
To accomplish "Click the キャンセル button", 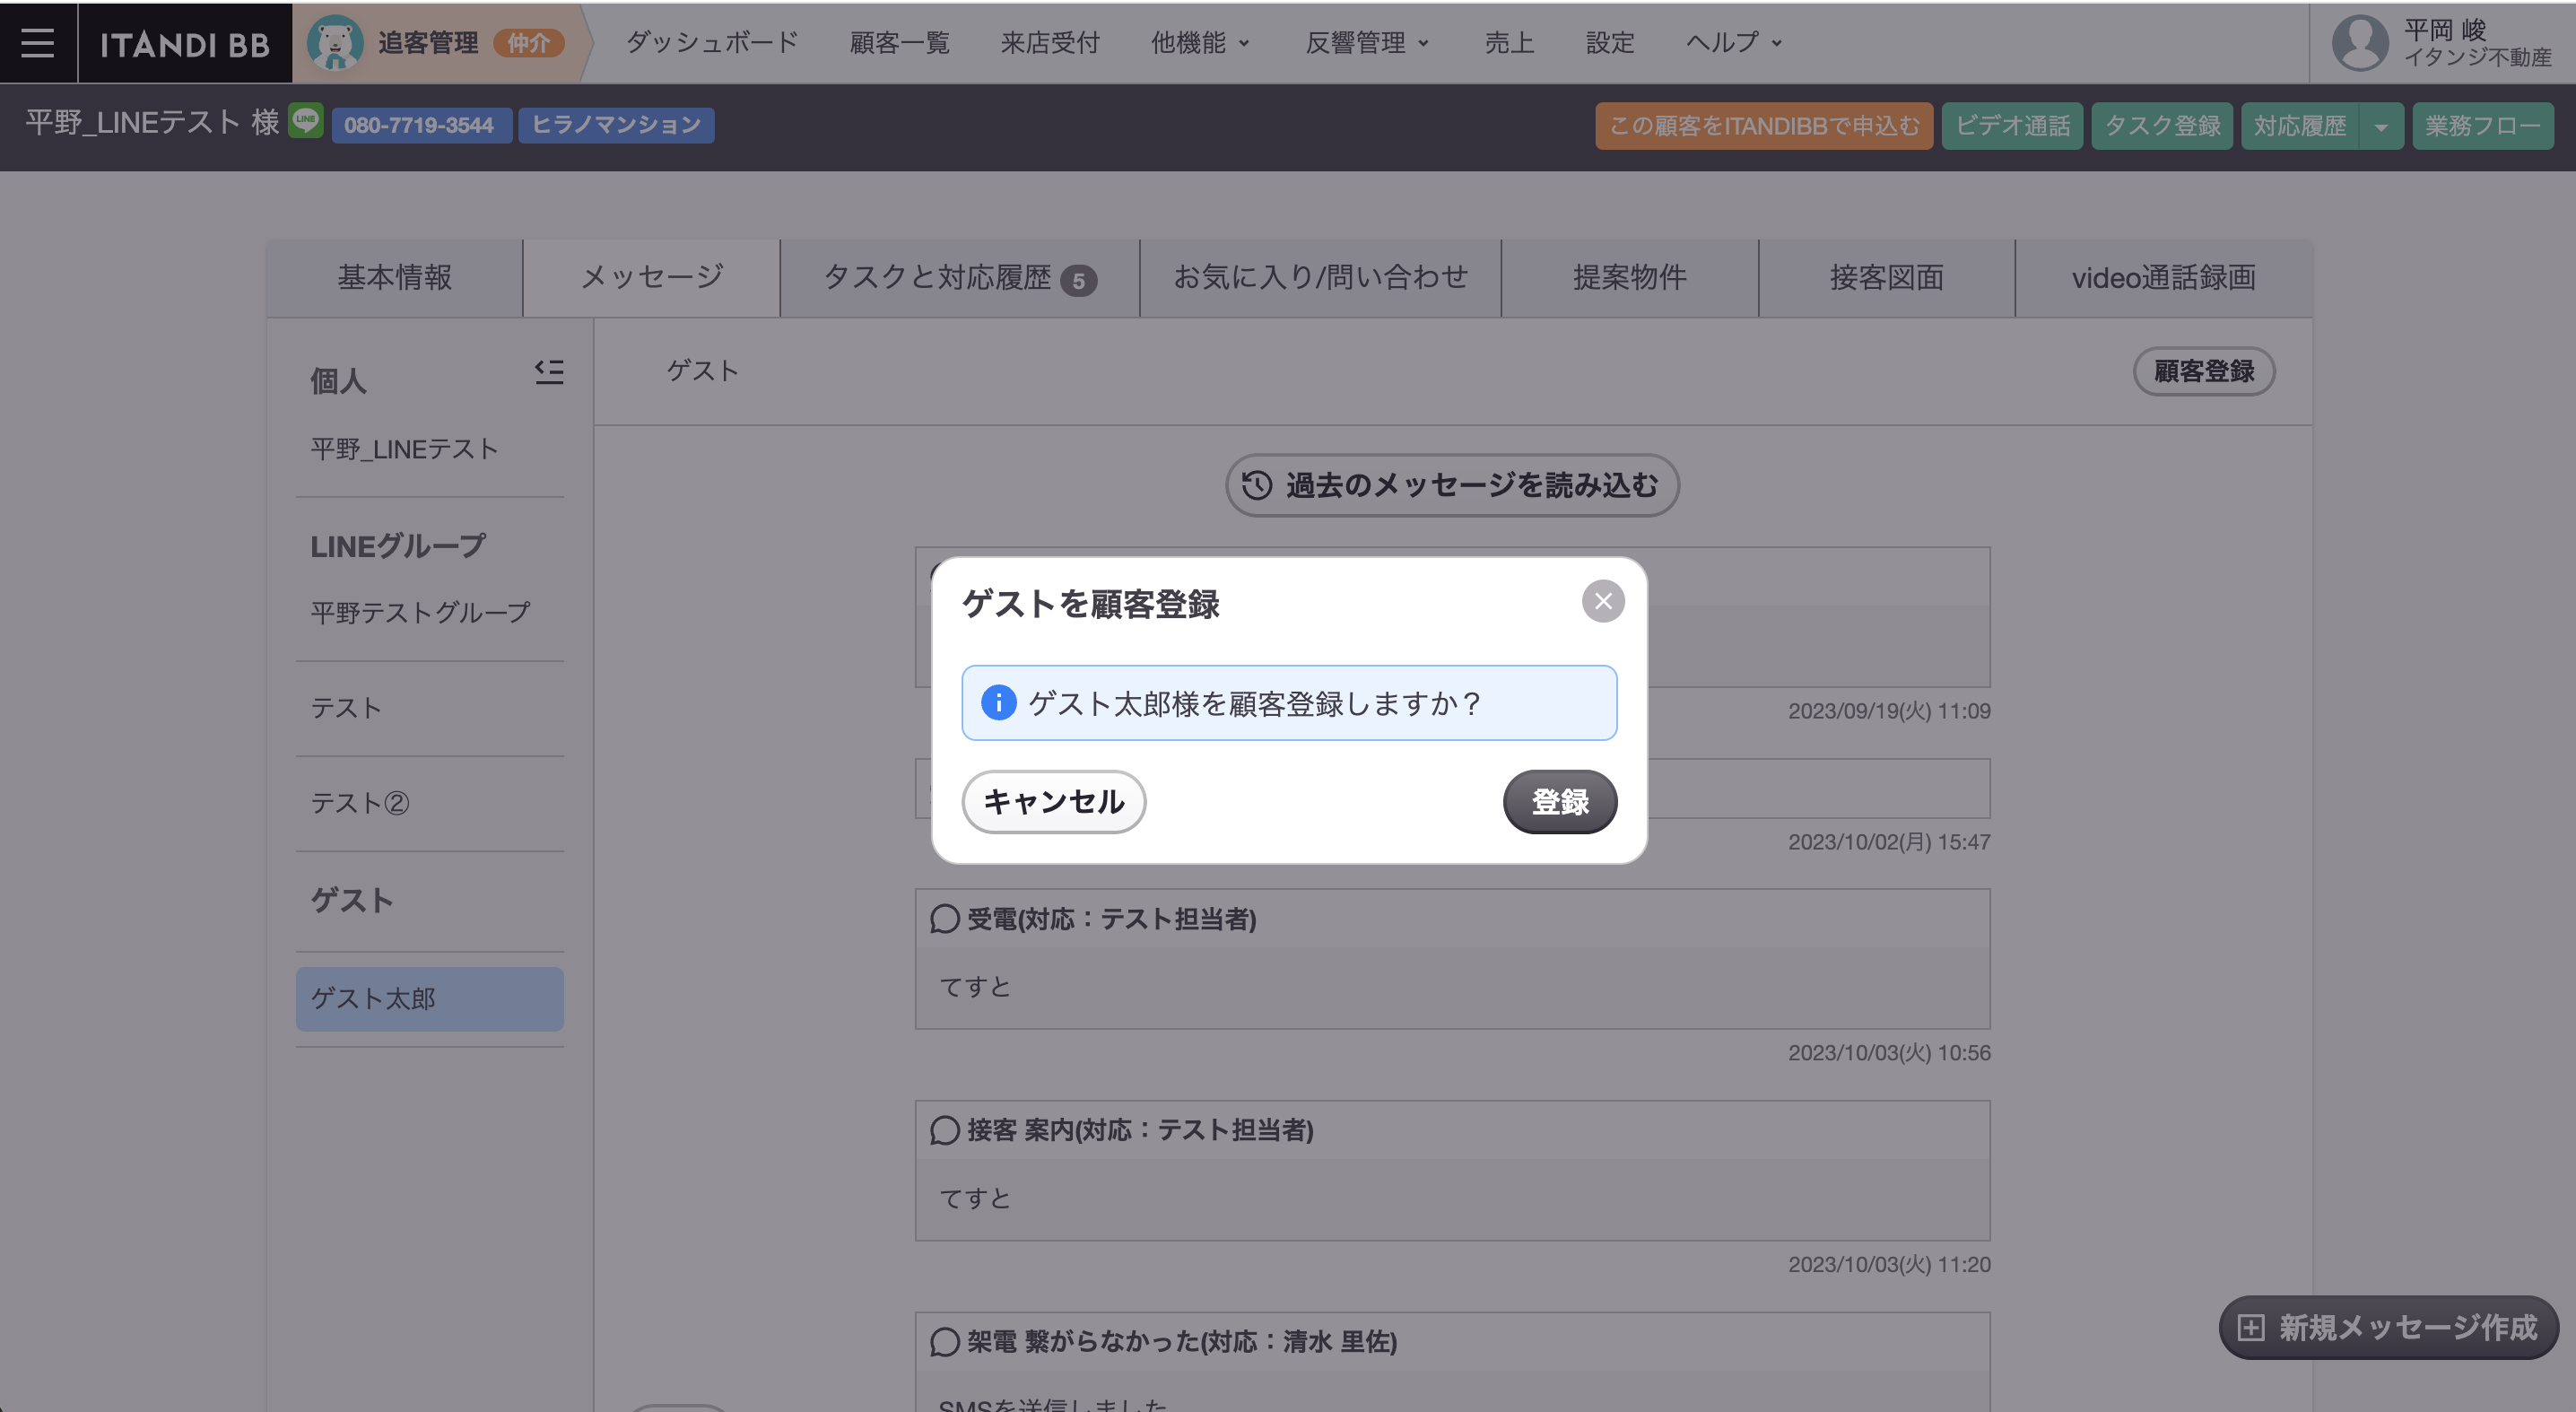I will coord(1054,801).
